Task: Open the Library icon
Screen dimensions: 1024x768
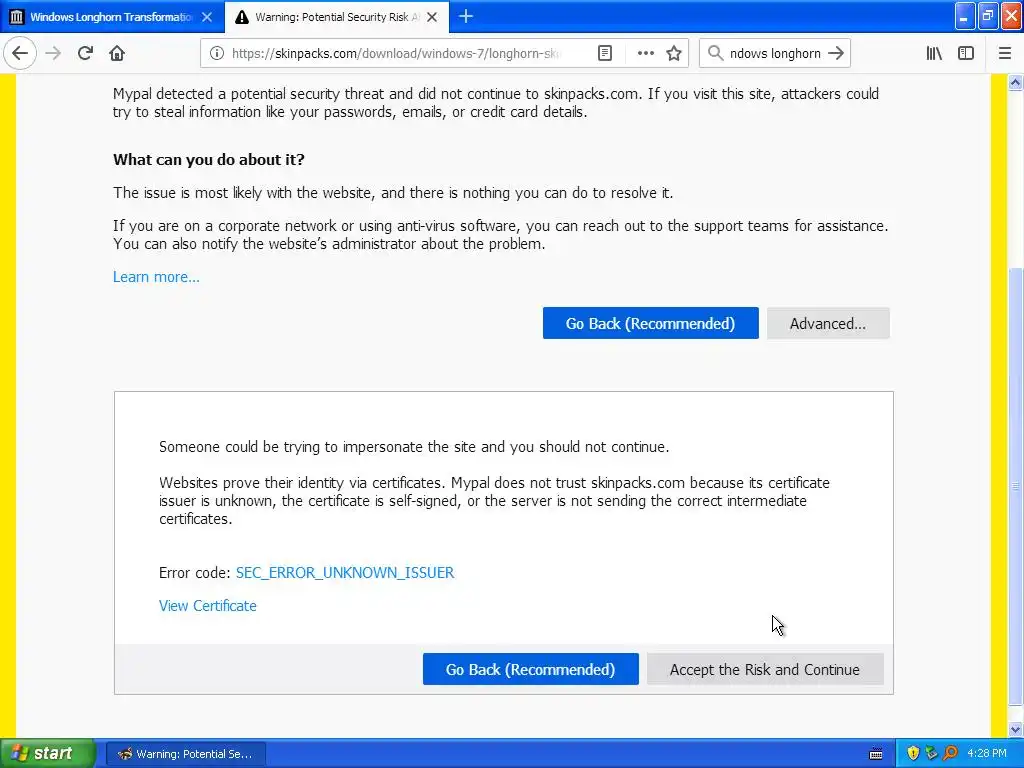Action: (934, 54)
